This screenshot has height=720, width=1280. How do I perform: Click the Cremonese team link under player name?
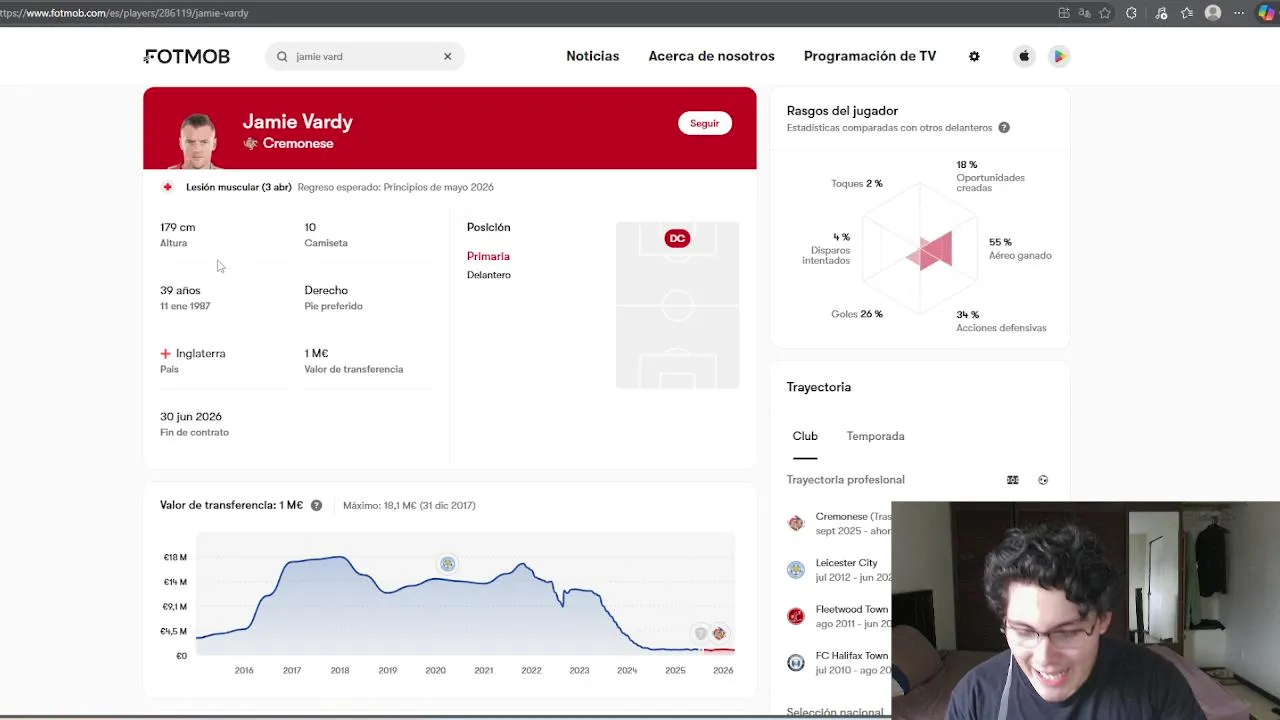coord(298,144)
